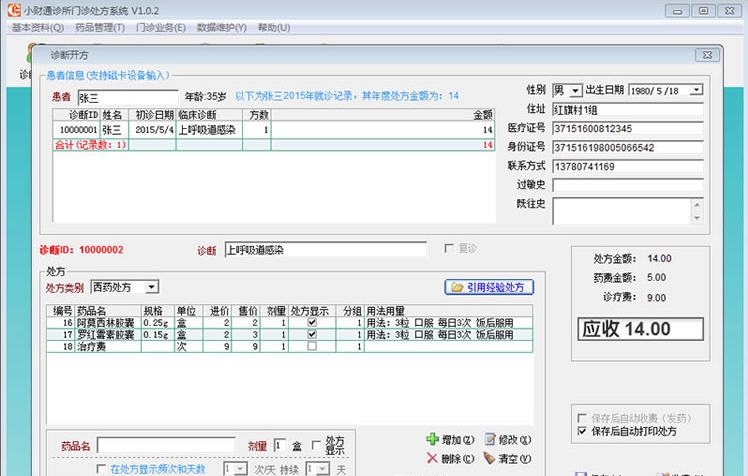Click the 患者 name input field
The width and height of the screenshot is (748, 476).
[x=128, y=97]
